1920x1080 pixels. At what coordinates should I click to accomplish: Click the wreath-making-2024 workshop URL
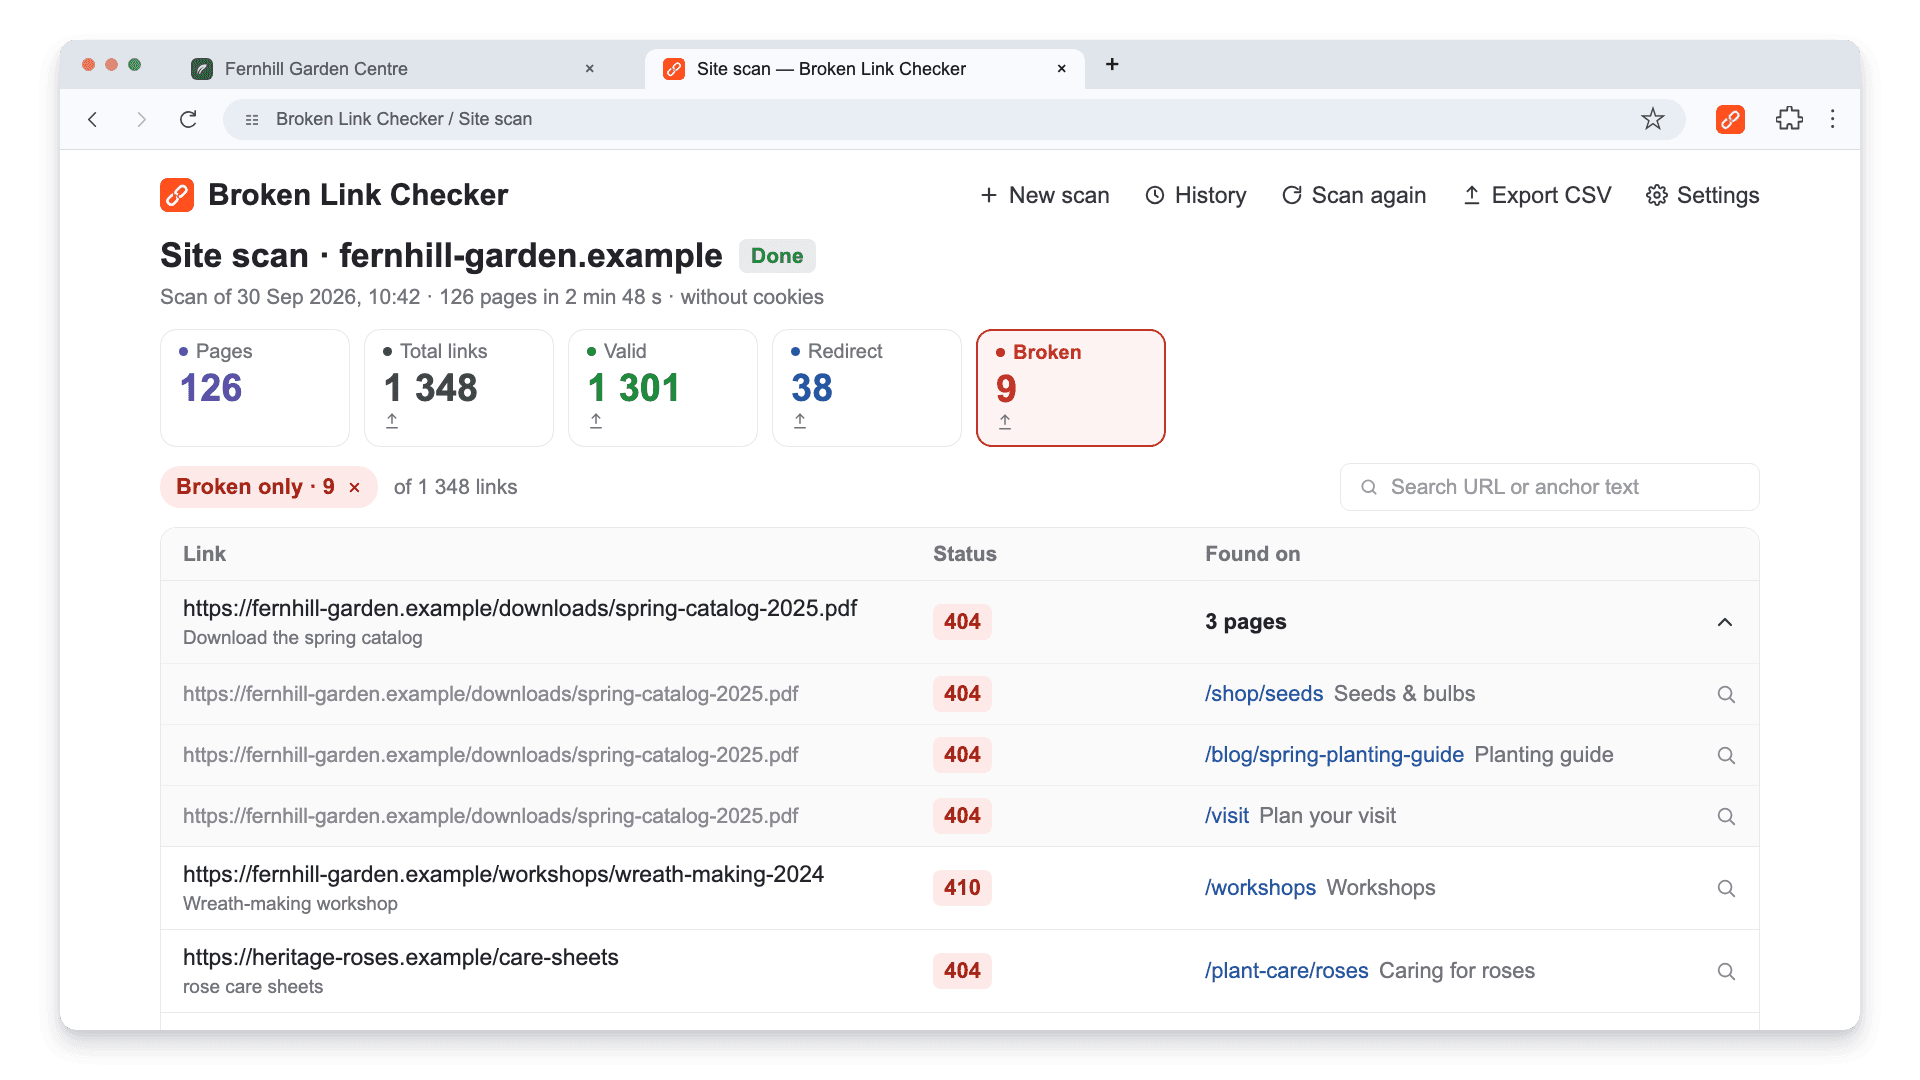[x=503, y=874]
